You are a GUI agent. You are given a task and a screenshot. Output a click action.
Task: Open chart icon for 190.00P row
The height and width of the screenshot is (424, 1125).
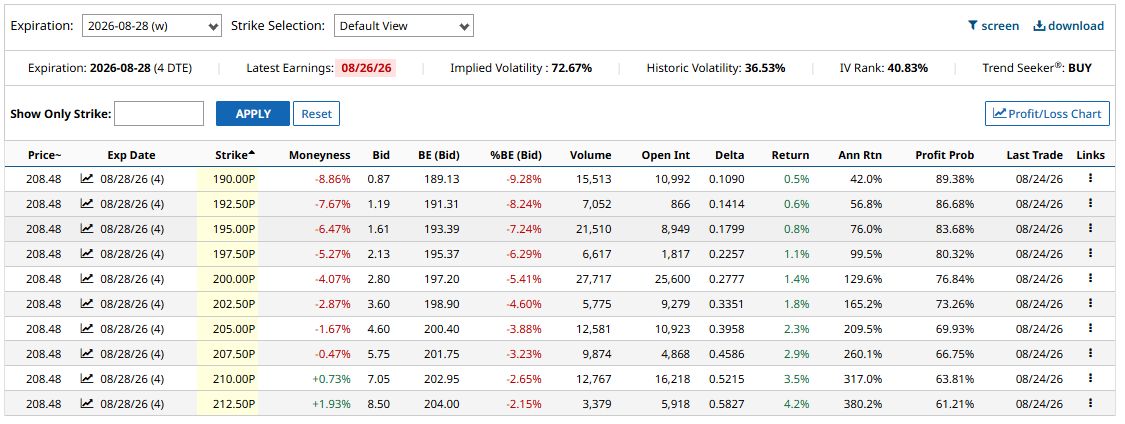point(87,179)
